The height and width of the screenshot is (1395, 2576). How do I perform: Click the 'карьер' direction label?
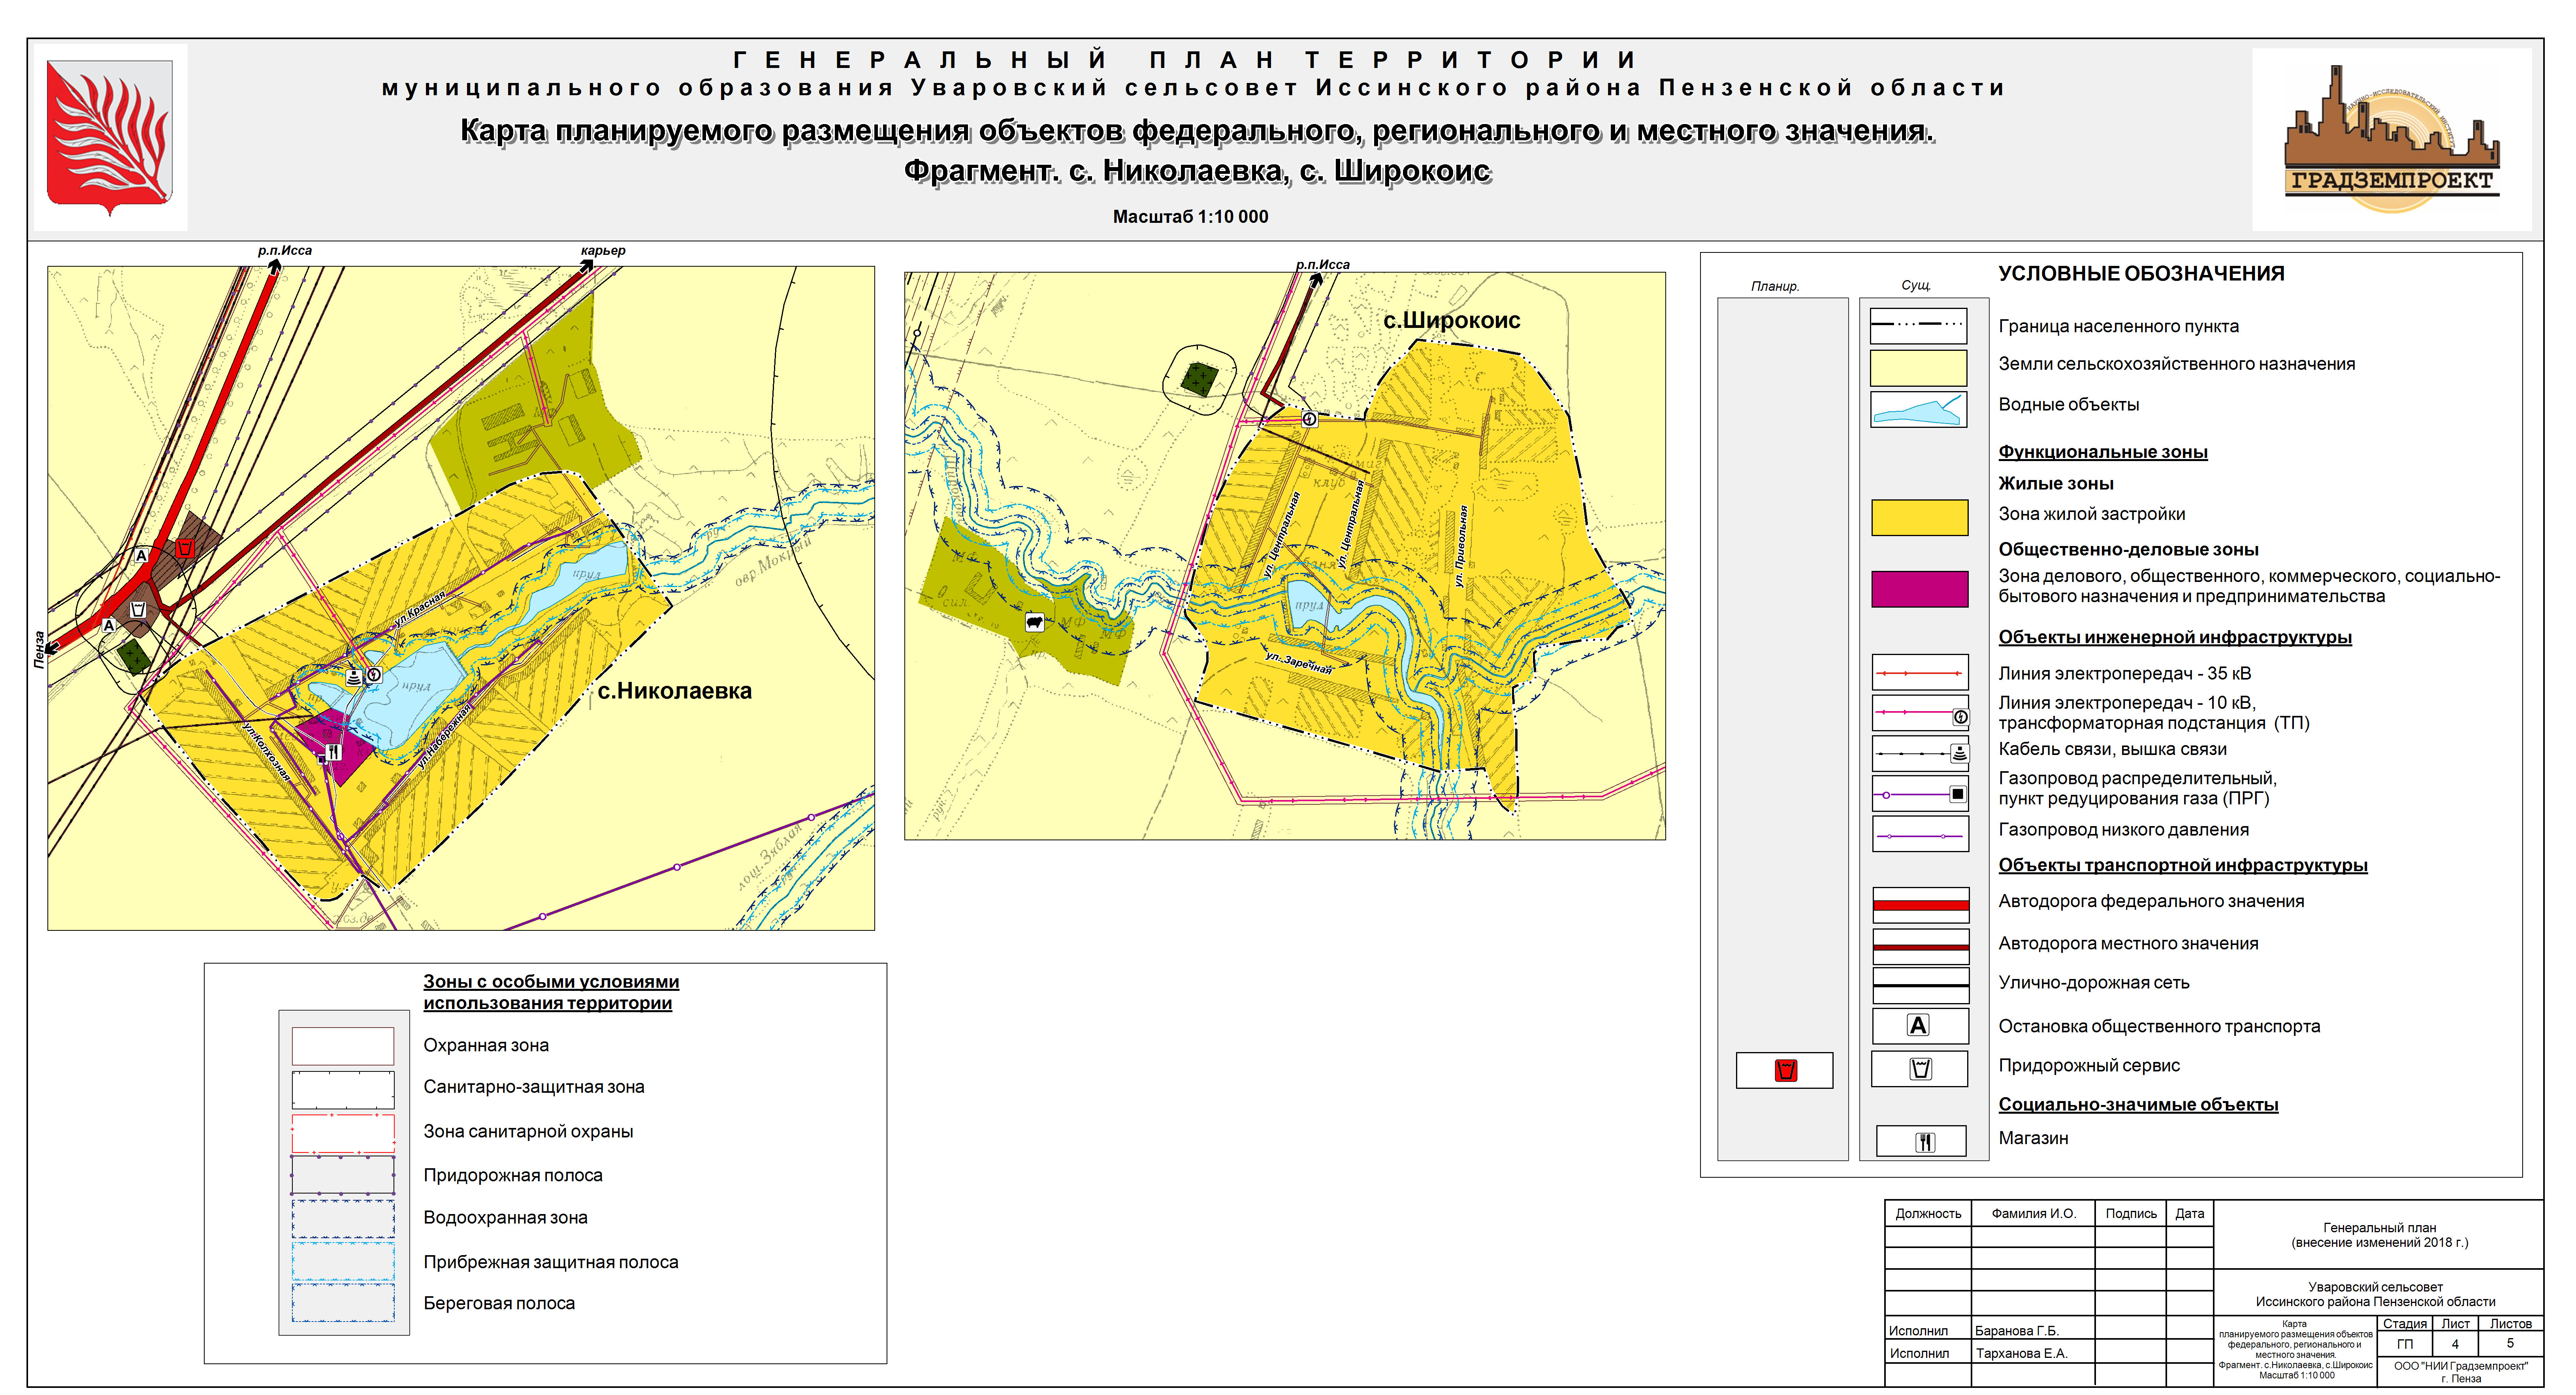click(x=603, y=250)
